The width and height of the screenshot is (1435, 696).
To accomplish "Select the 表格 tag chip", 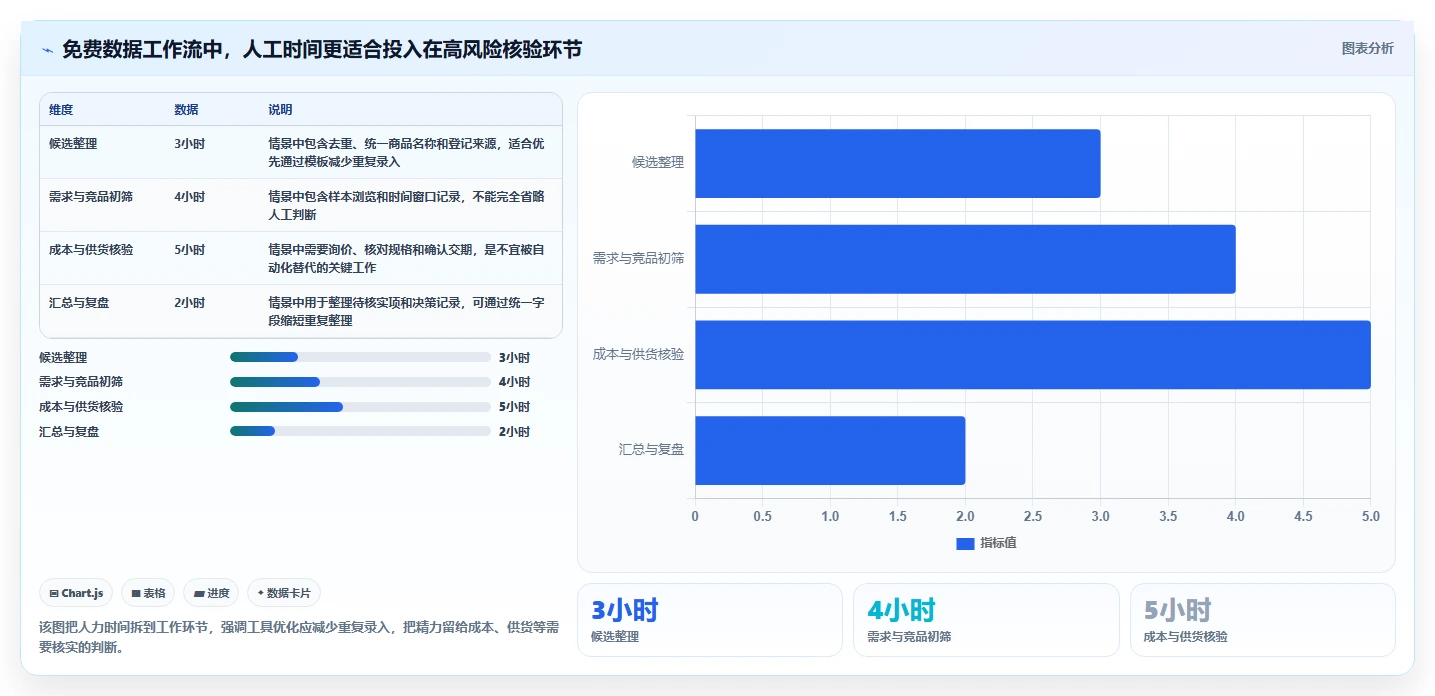I will [x=148, y=593].
